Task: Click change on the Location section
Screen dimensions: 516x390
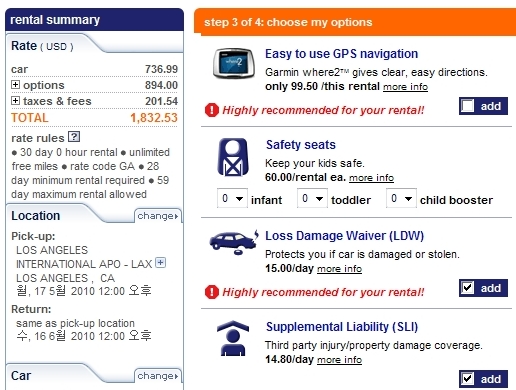Action: click(x=158, y=216)
